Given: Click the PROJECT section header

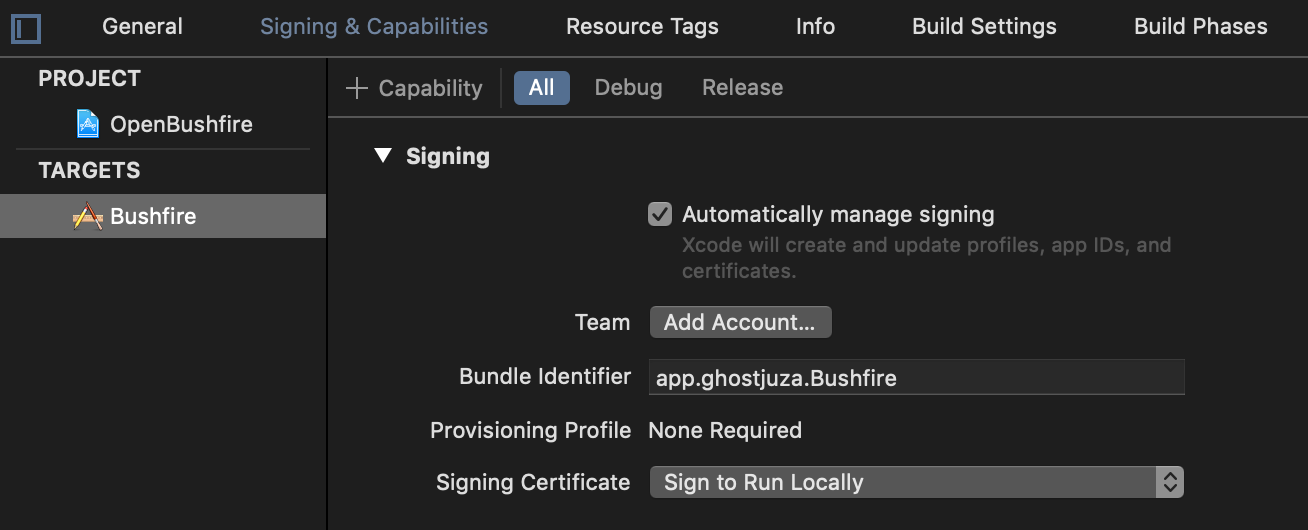Looking at the screenshot, I should pyautogui.click(x=89, y=78).
